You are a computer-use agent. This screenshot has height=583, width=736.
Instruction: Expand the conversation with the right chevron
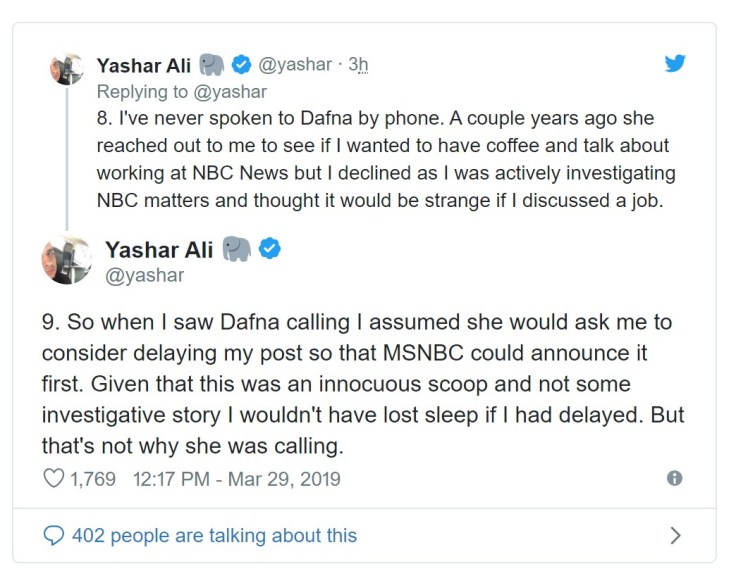676,535
